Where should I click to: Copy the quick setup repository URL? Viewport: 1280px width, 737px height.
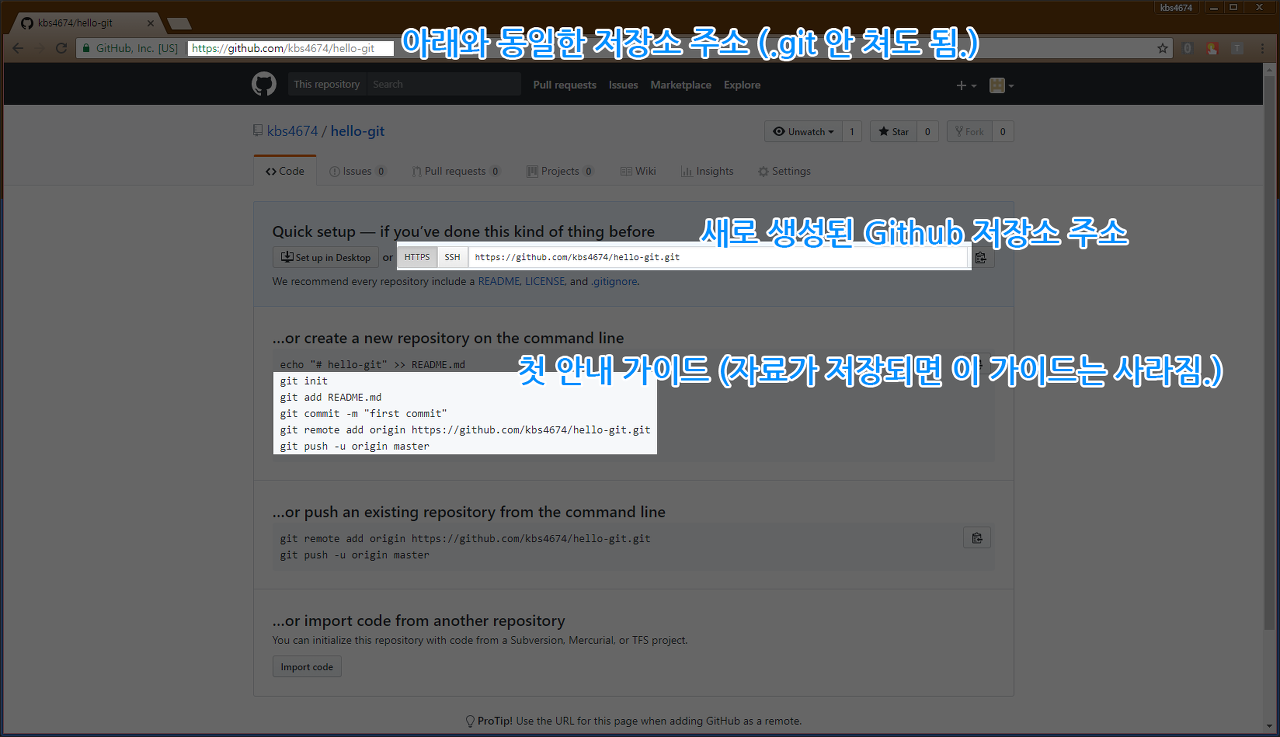pos(981,257)
